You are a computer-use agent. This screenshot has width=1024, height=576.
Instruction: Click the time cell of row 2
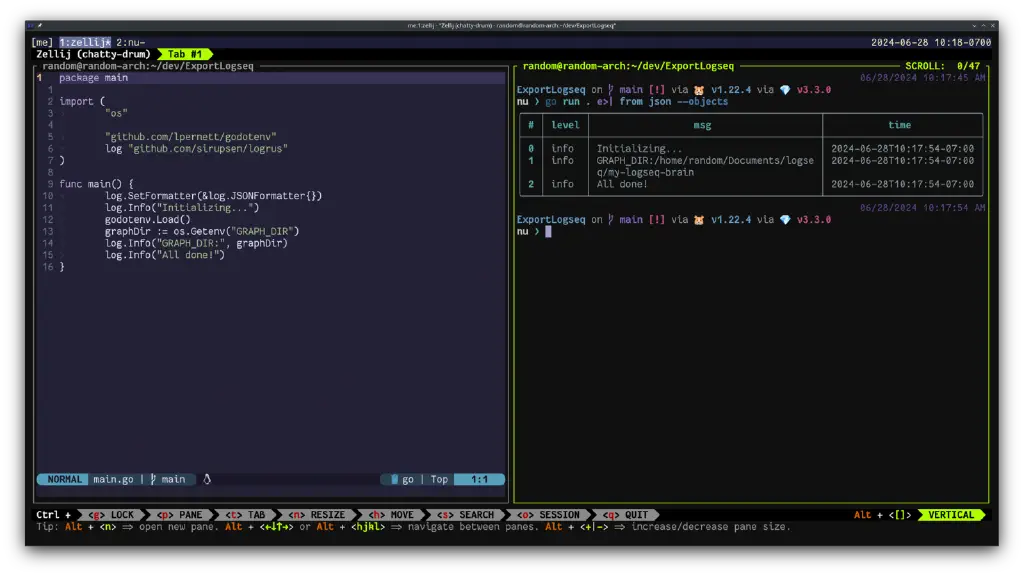pyautogui.click(x=902, y=184)
